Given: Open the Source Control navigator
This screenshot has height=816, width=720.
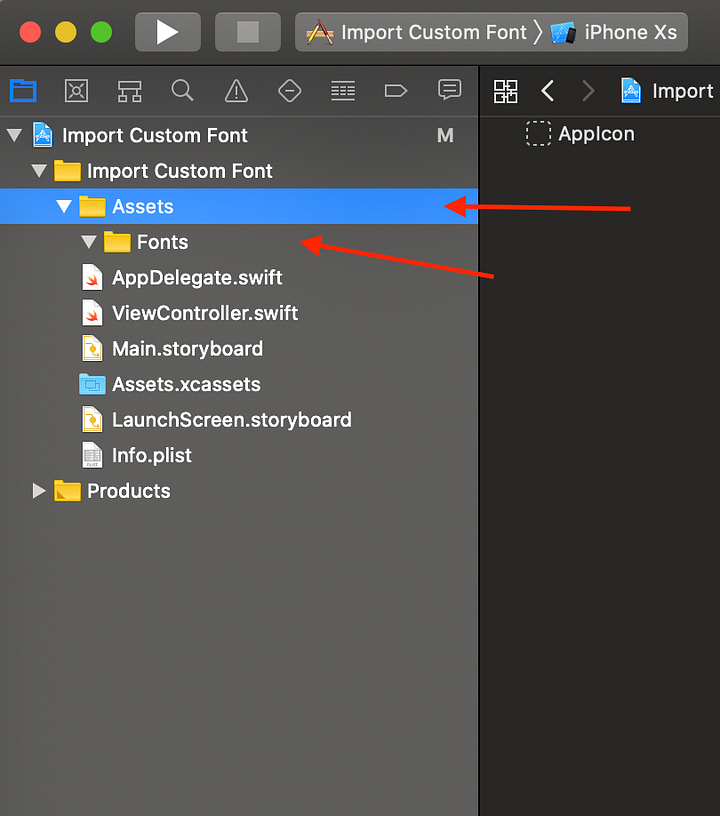Looking at the screenshot, I should pos(76,91).
